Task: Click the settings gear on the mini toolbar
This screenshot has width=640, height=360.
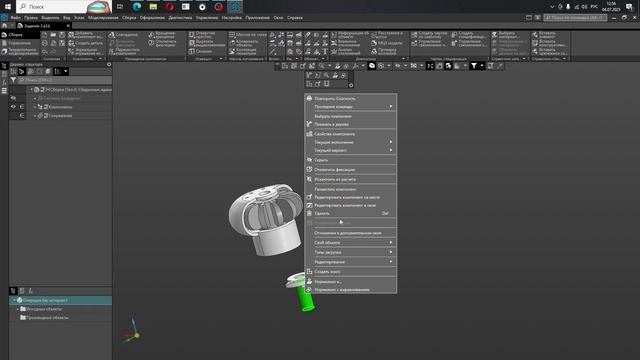Action: [351, 85]
